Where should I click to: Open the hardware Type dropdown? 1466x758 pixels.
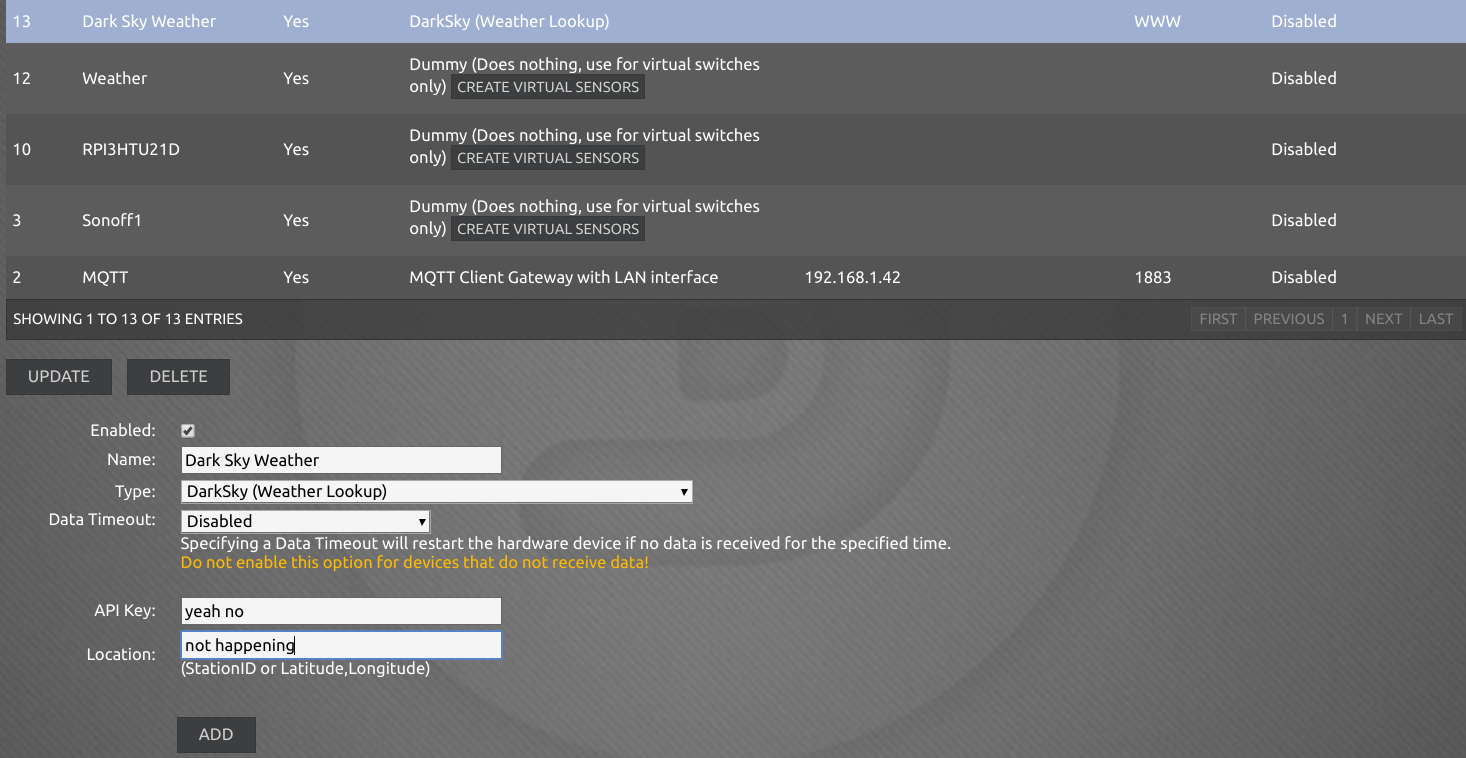[x=436, y=491]
